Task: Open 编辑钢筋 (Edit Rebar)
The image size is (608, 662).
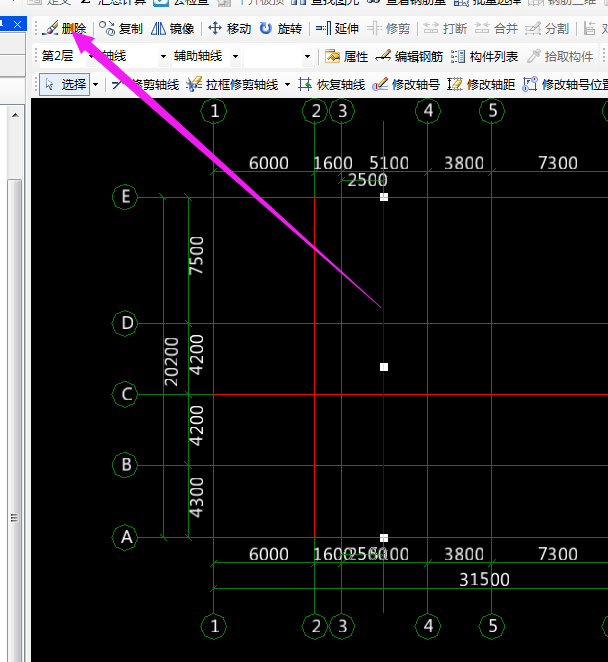Action: coord(409,56)
